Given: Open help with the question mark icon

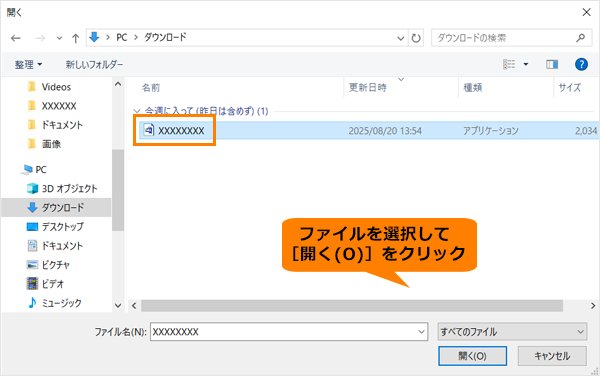Looking at the screenshot, I should point(581,64).
